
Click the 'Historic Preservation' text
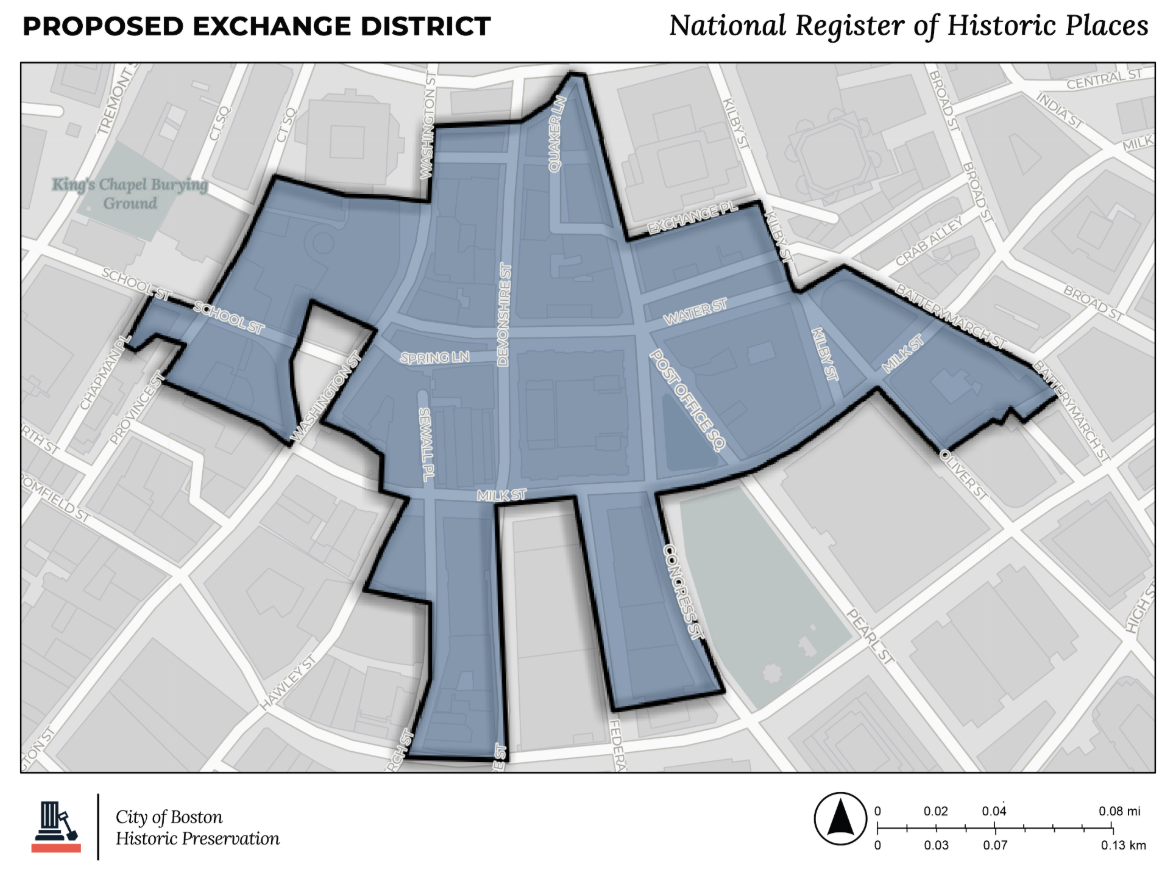pos(197,839)
